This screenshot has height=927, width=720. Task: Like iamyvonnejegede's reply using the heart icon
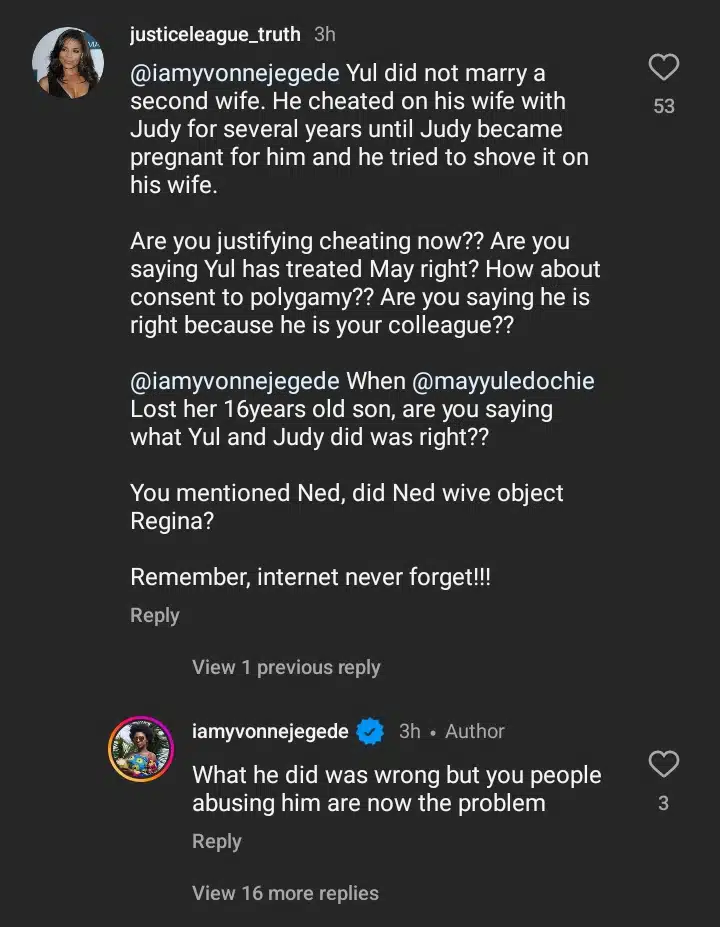click(x=663, y=764)
